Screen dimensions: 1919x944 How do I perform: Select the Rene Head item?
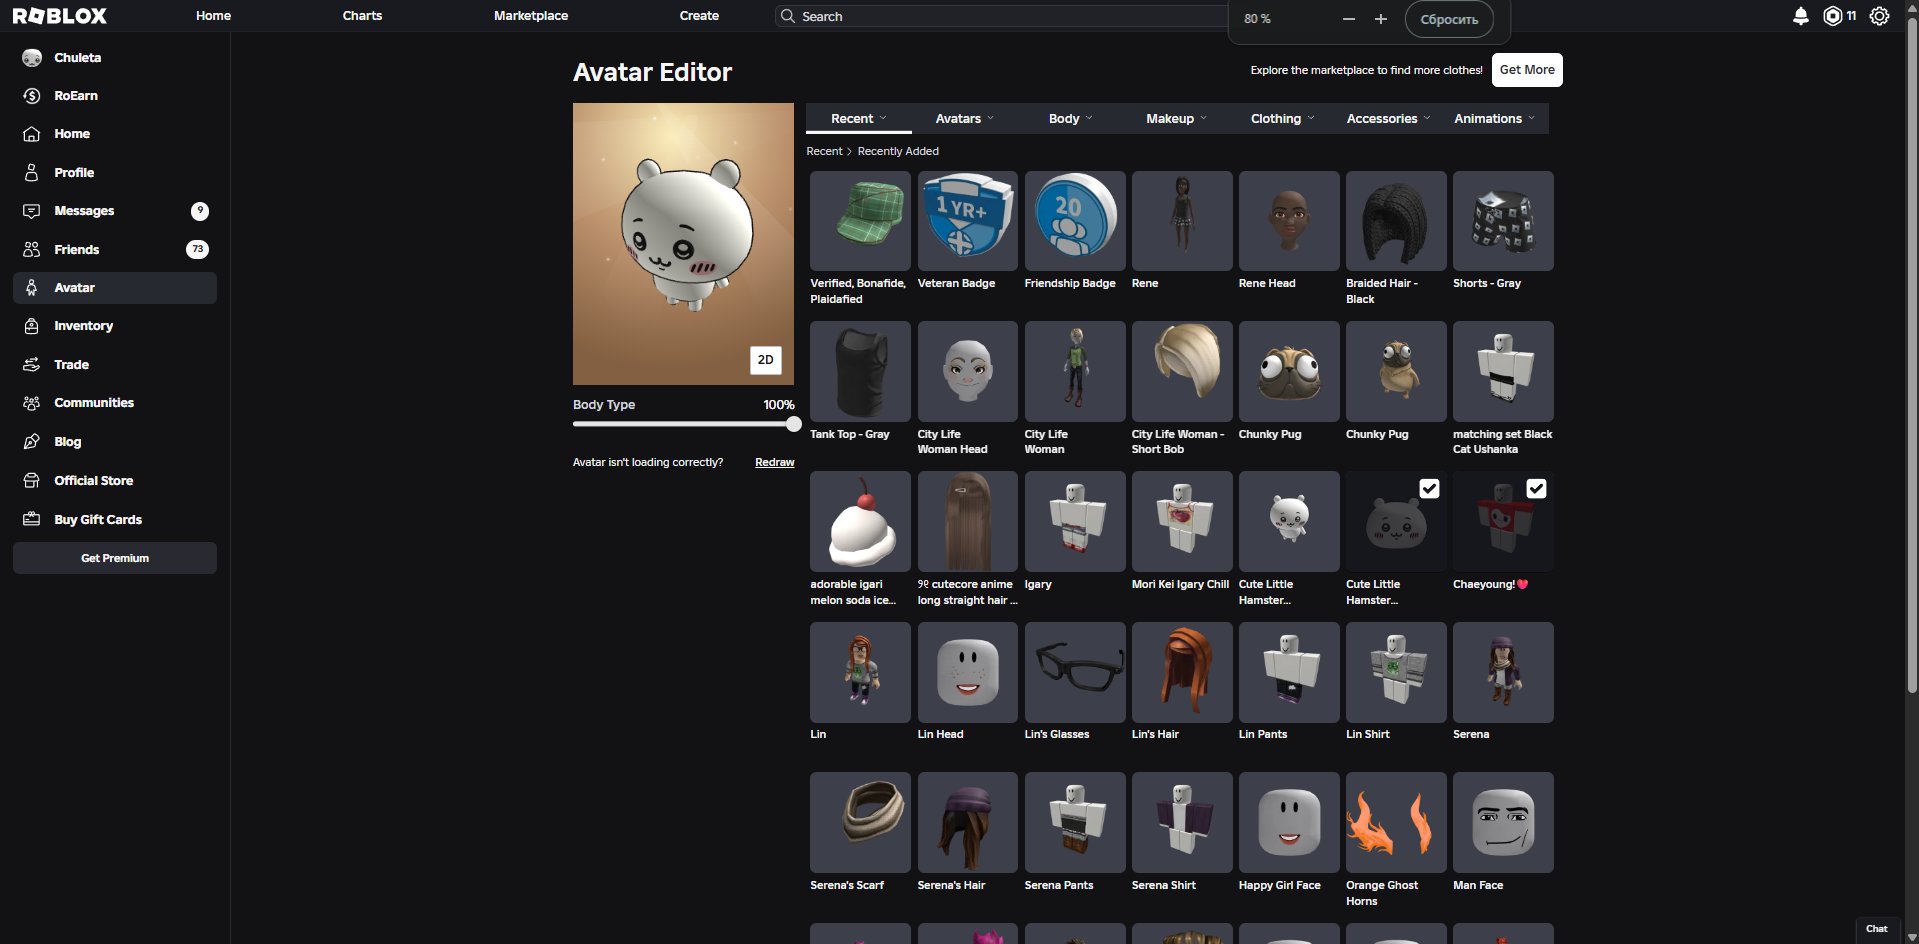[x=1289, y=221]
